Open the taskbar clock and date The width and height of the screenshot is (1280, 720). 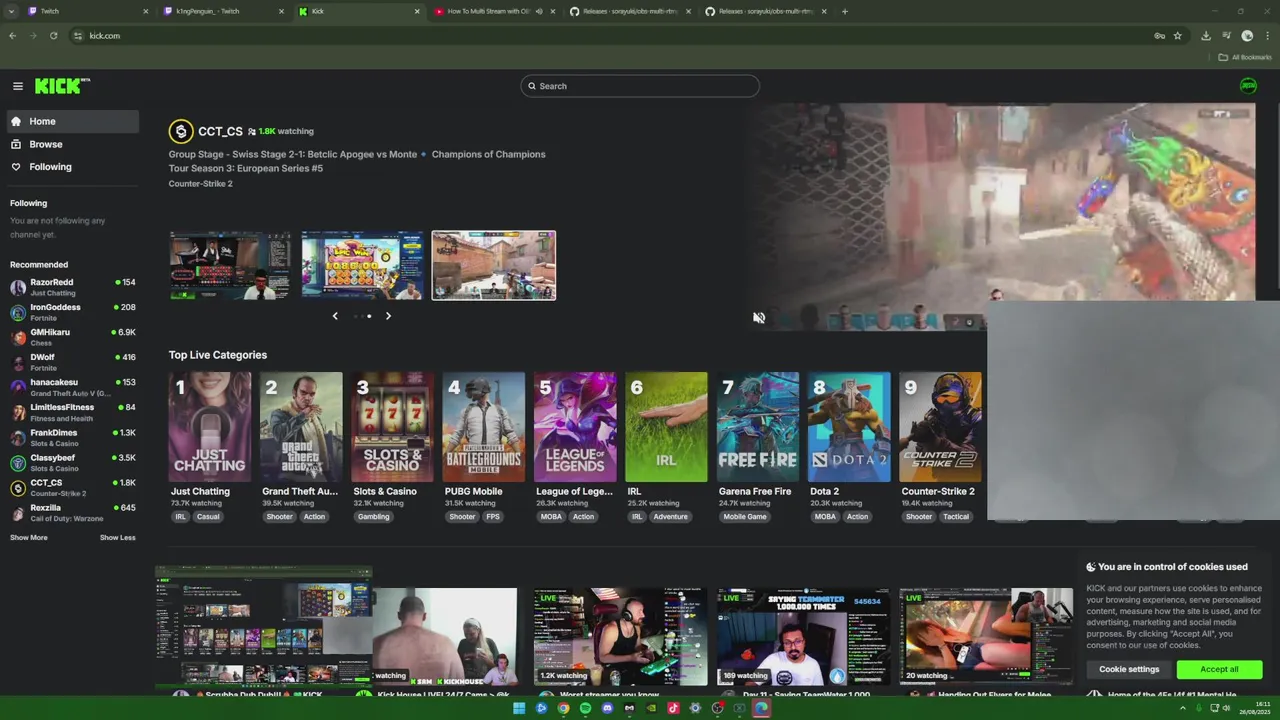1255,708
